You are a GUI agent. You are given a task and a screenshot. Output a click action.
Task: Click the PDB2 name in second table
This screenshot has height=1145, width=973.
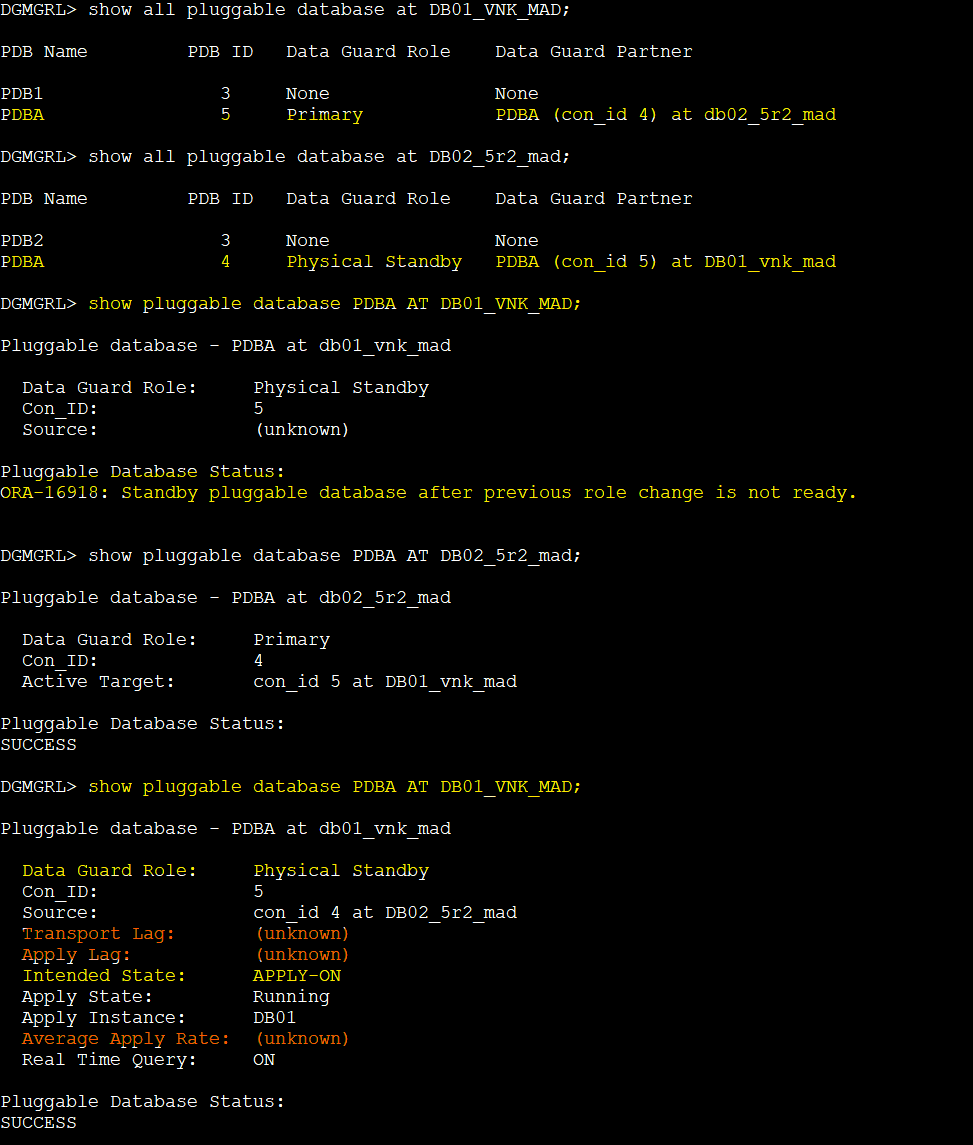click(22, 241)
